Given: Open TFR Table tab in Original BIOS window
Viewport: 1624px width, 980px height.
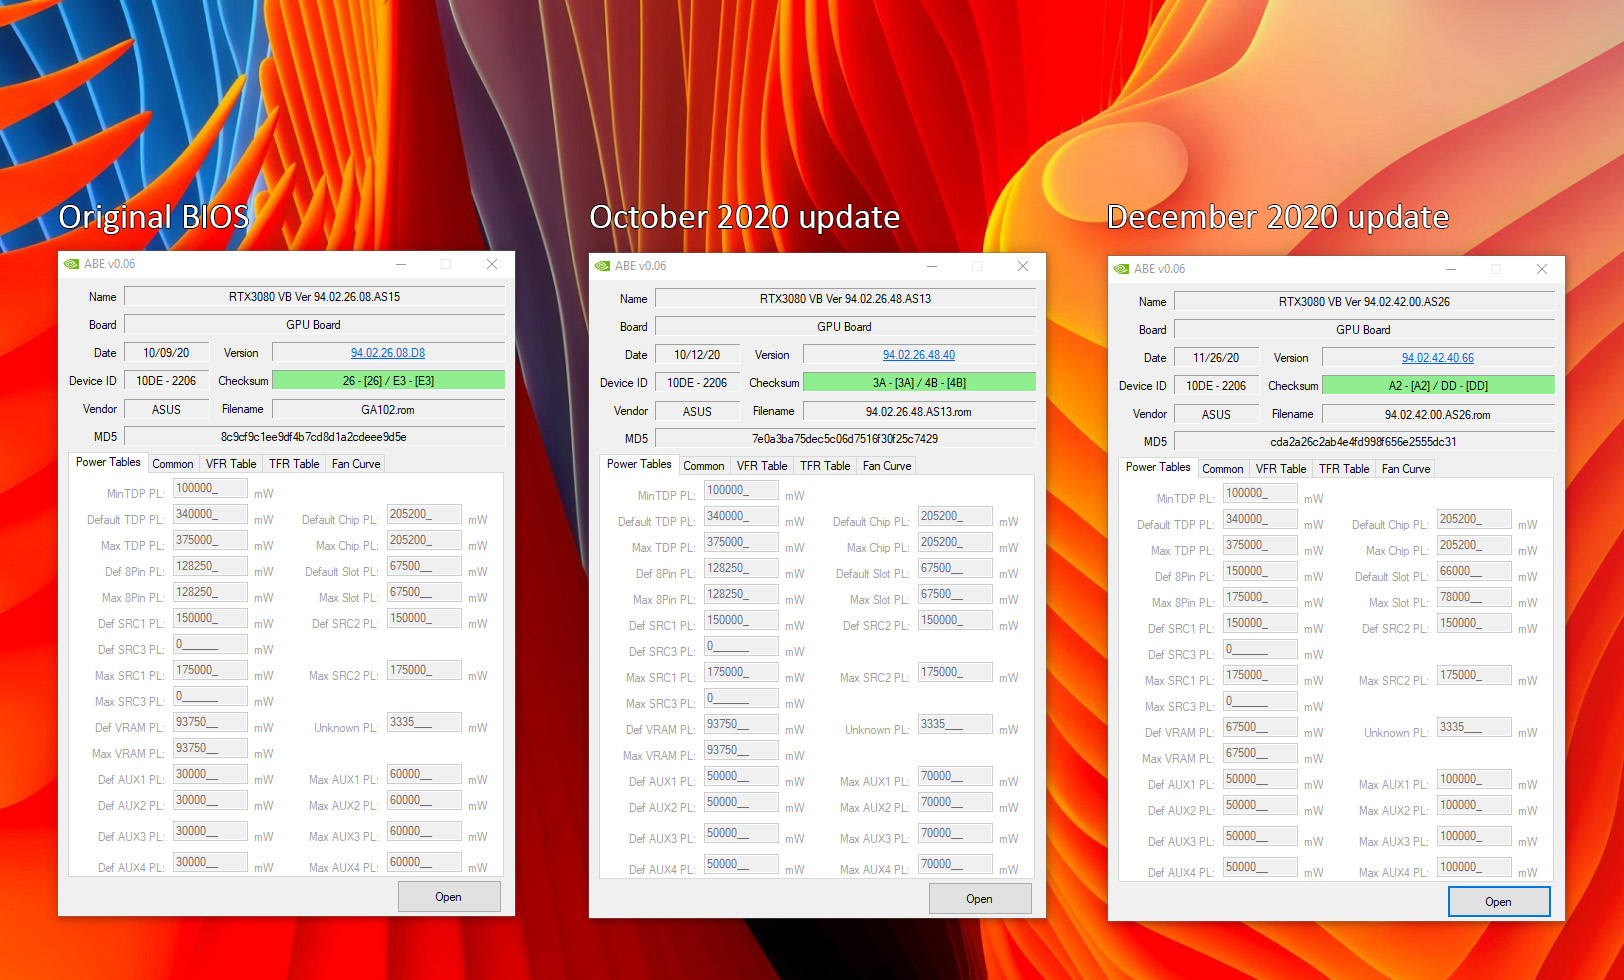Looking at the screenshot, I should pyautogui.click(x=294, y=464).
